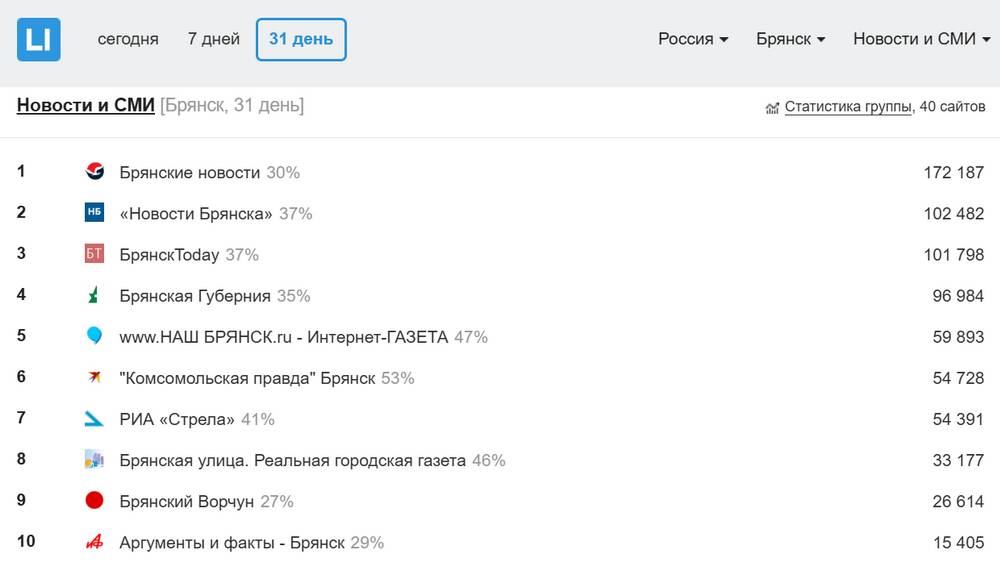Select the 31 день period tab
1000x563 pixels.
click(x=301, y=39)
